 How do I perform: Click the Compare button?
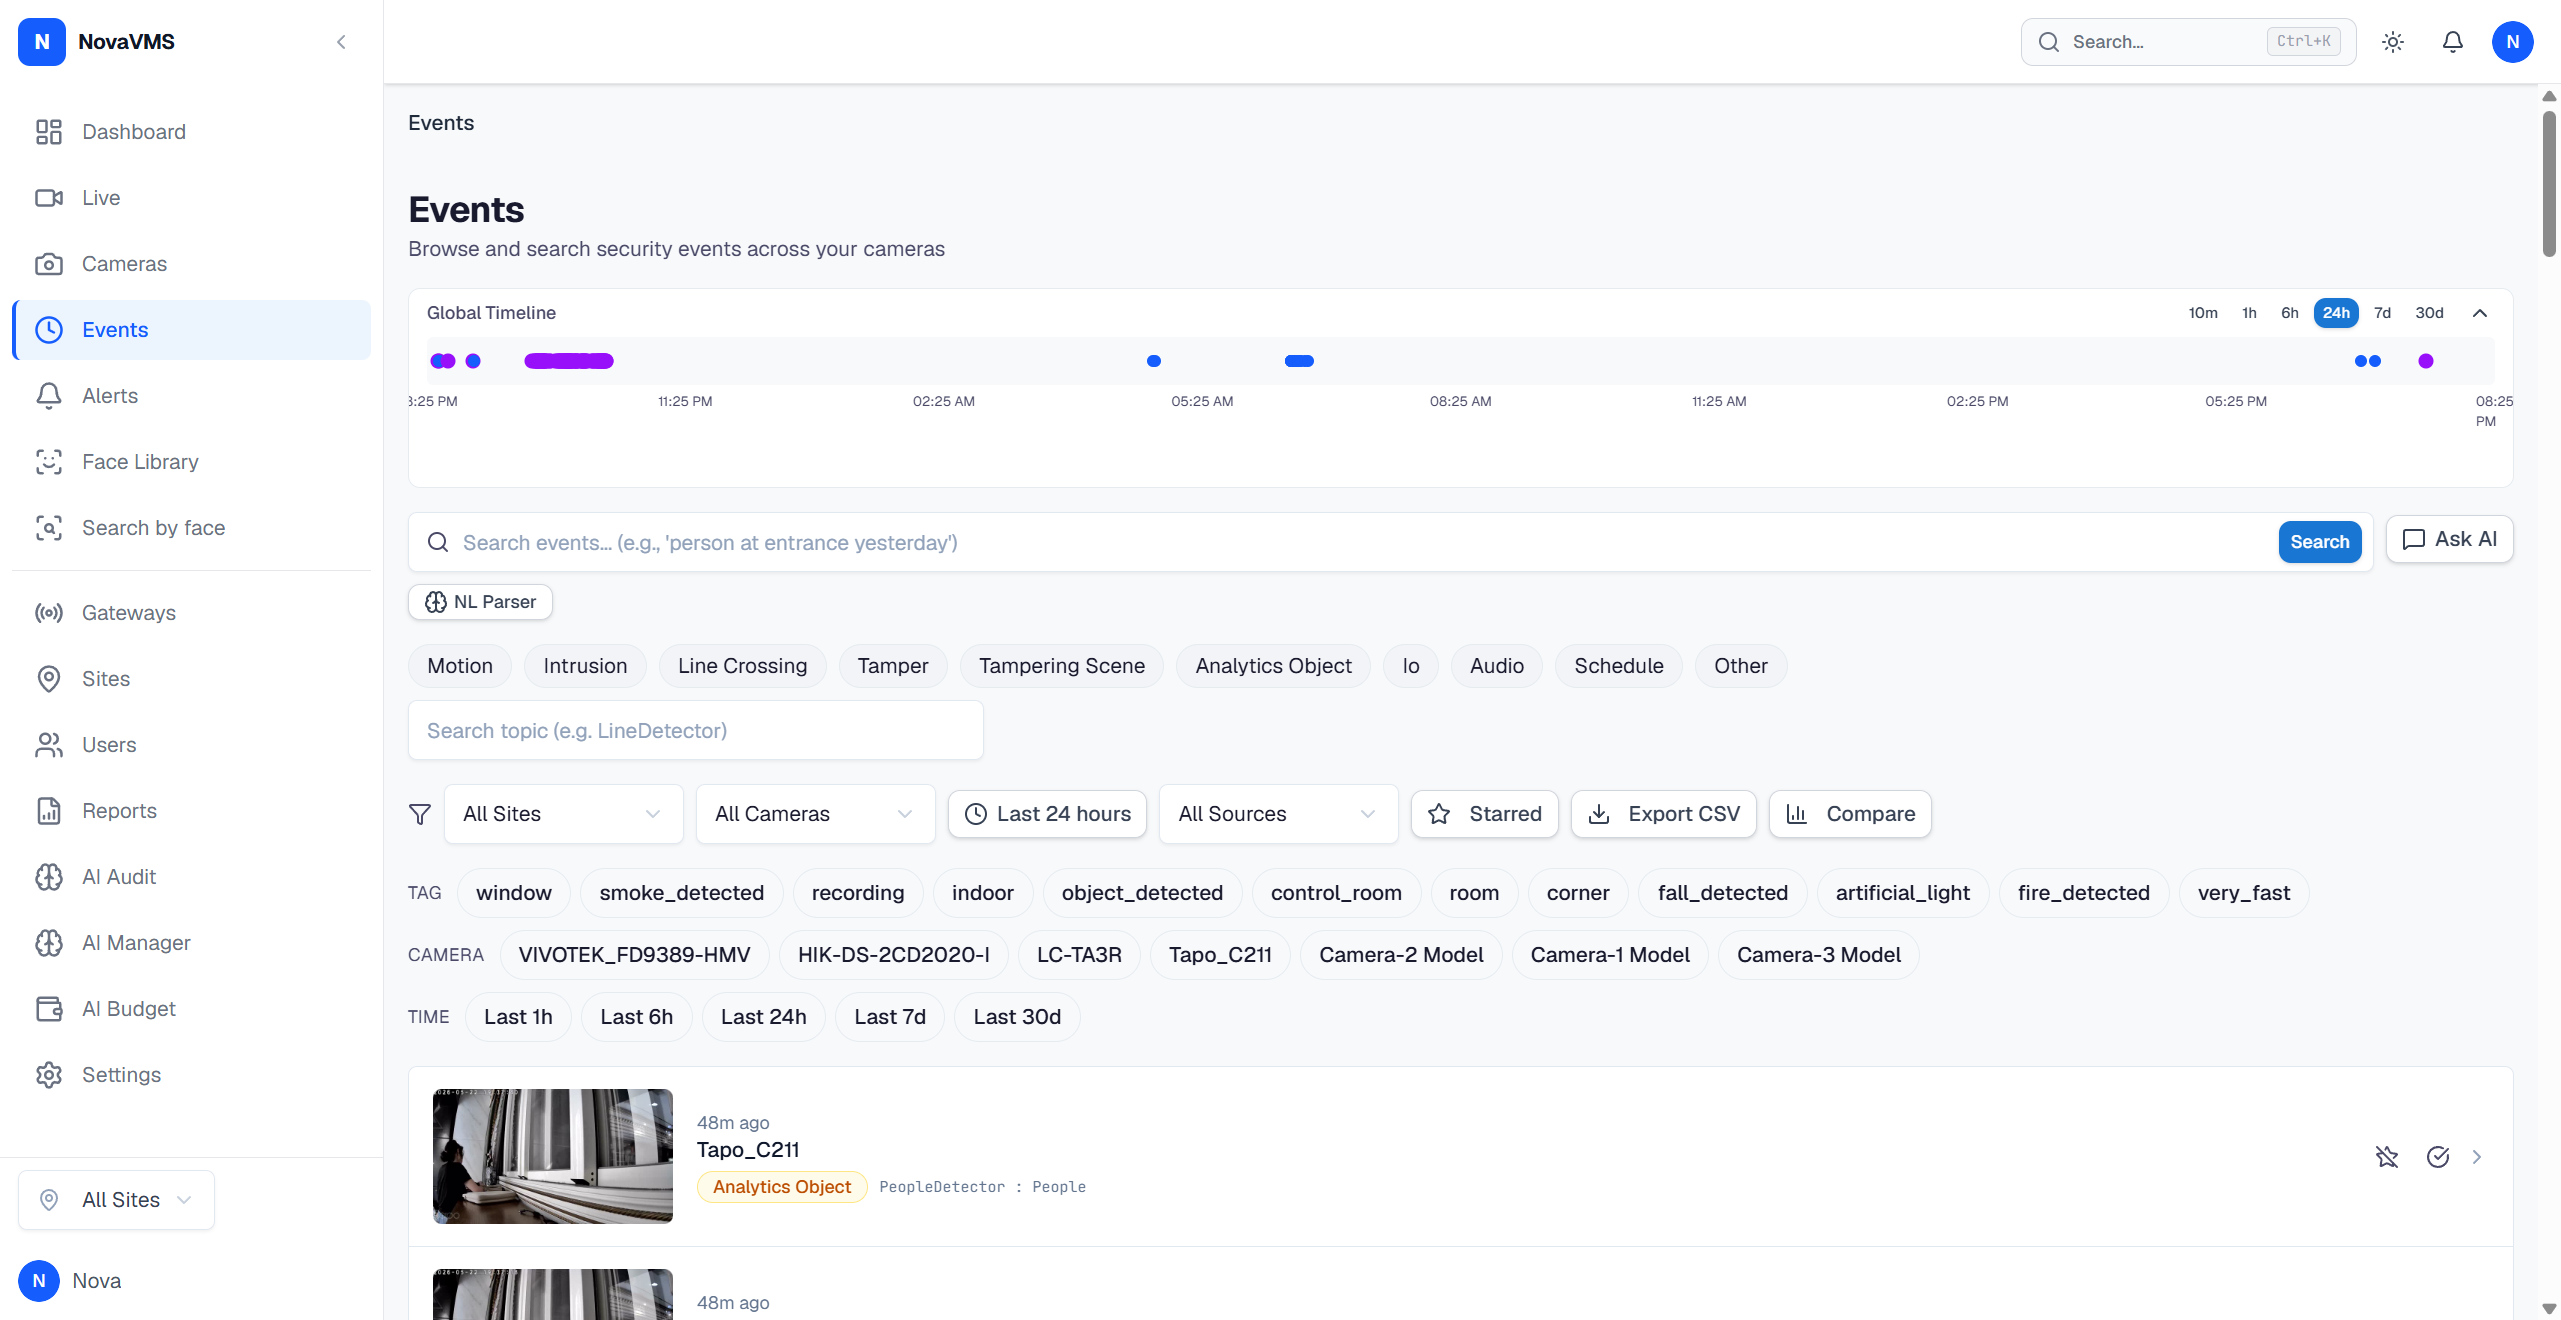click(x=1851, y=814)
